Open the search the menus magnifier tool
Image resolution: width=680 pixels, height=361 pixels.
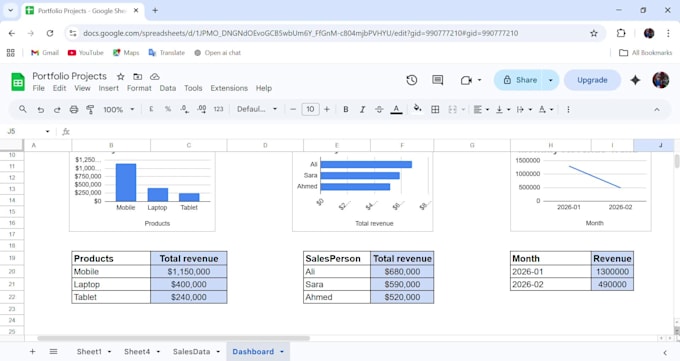pos(23,109)
